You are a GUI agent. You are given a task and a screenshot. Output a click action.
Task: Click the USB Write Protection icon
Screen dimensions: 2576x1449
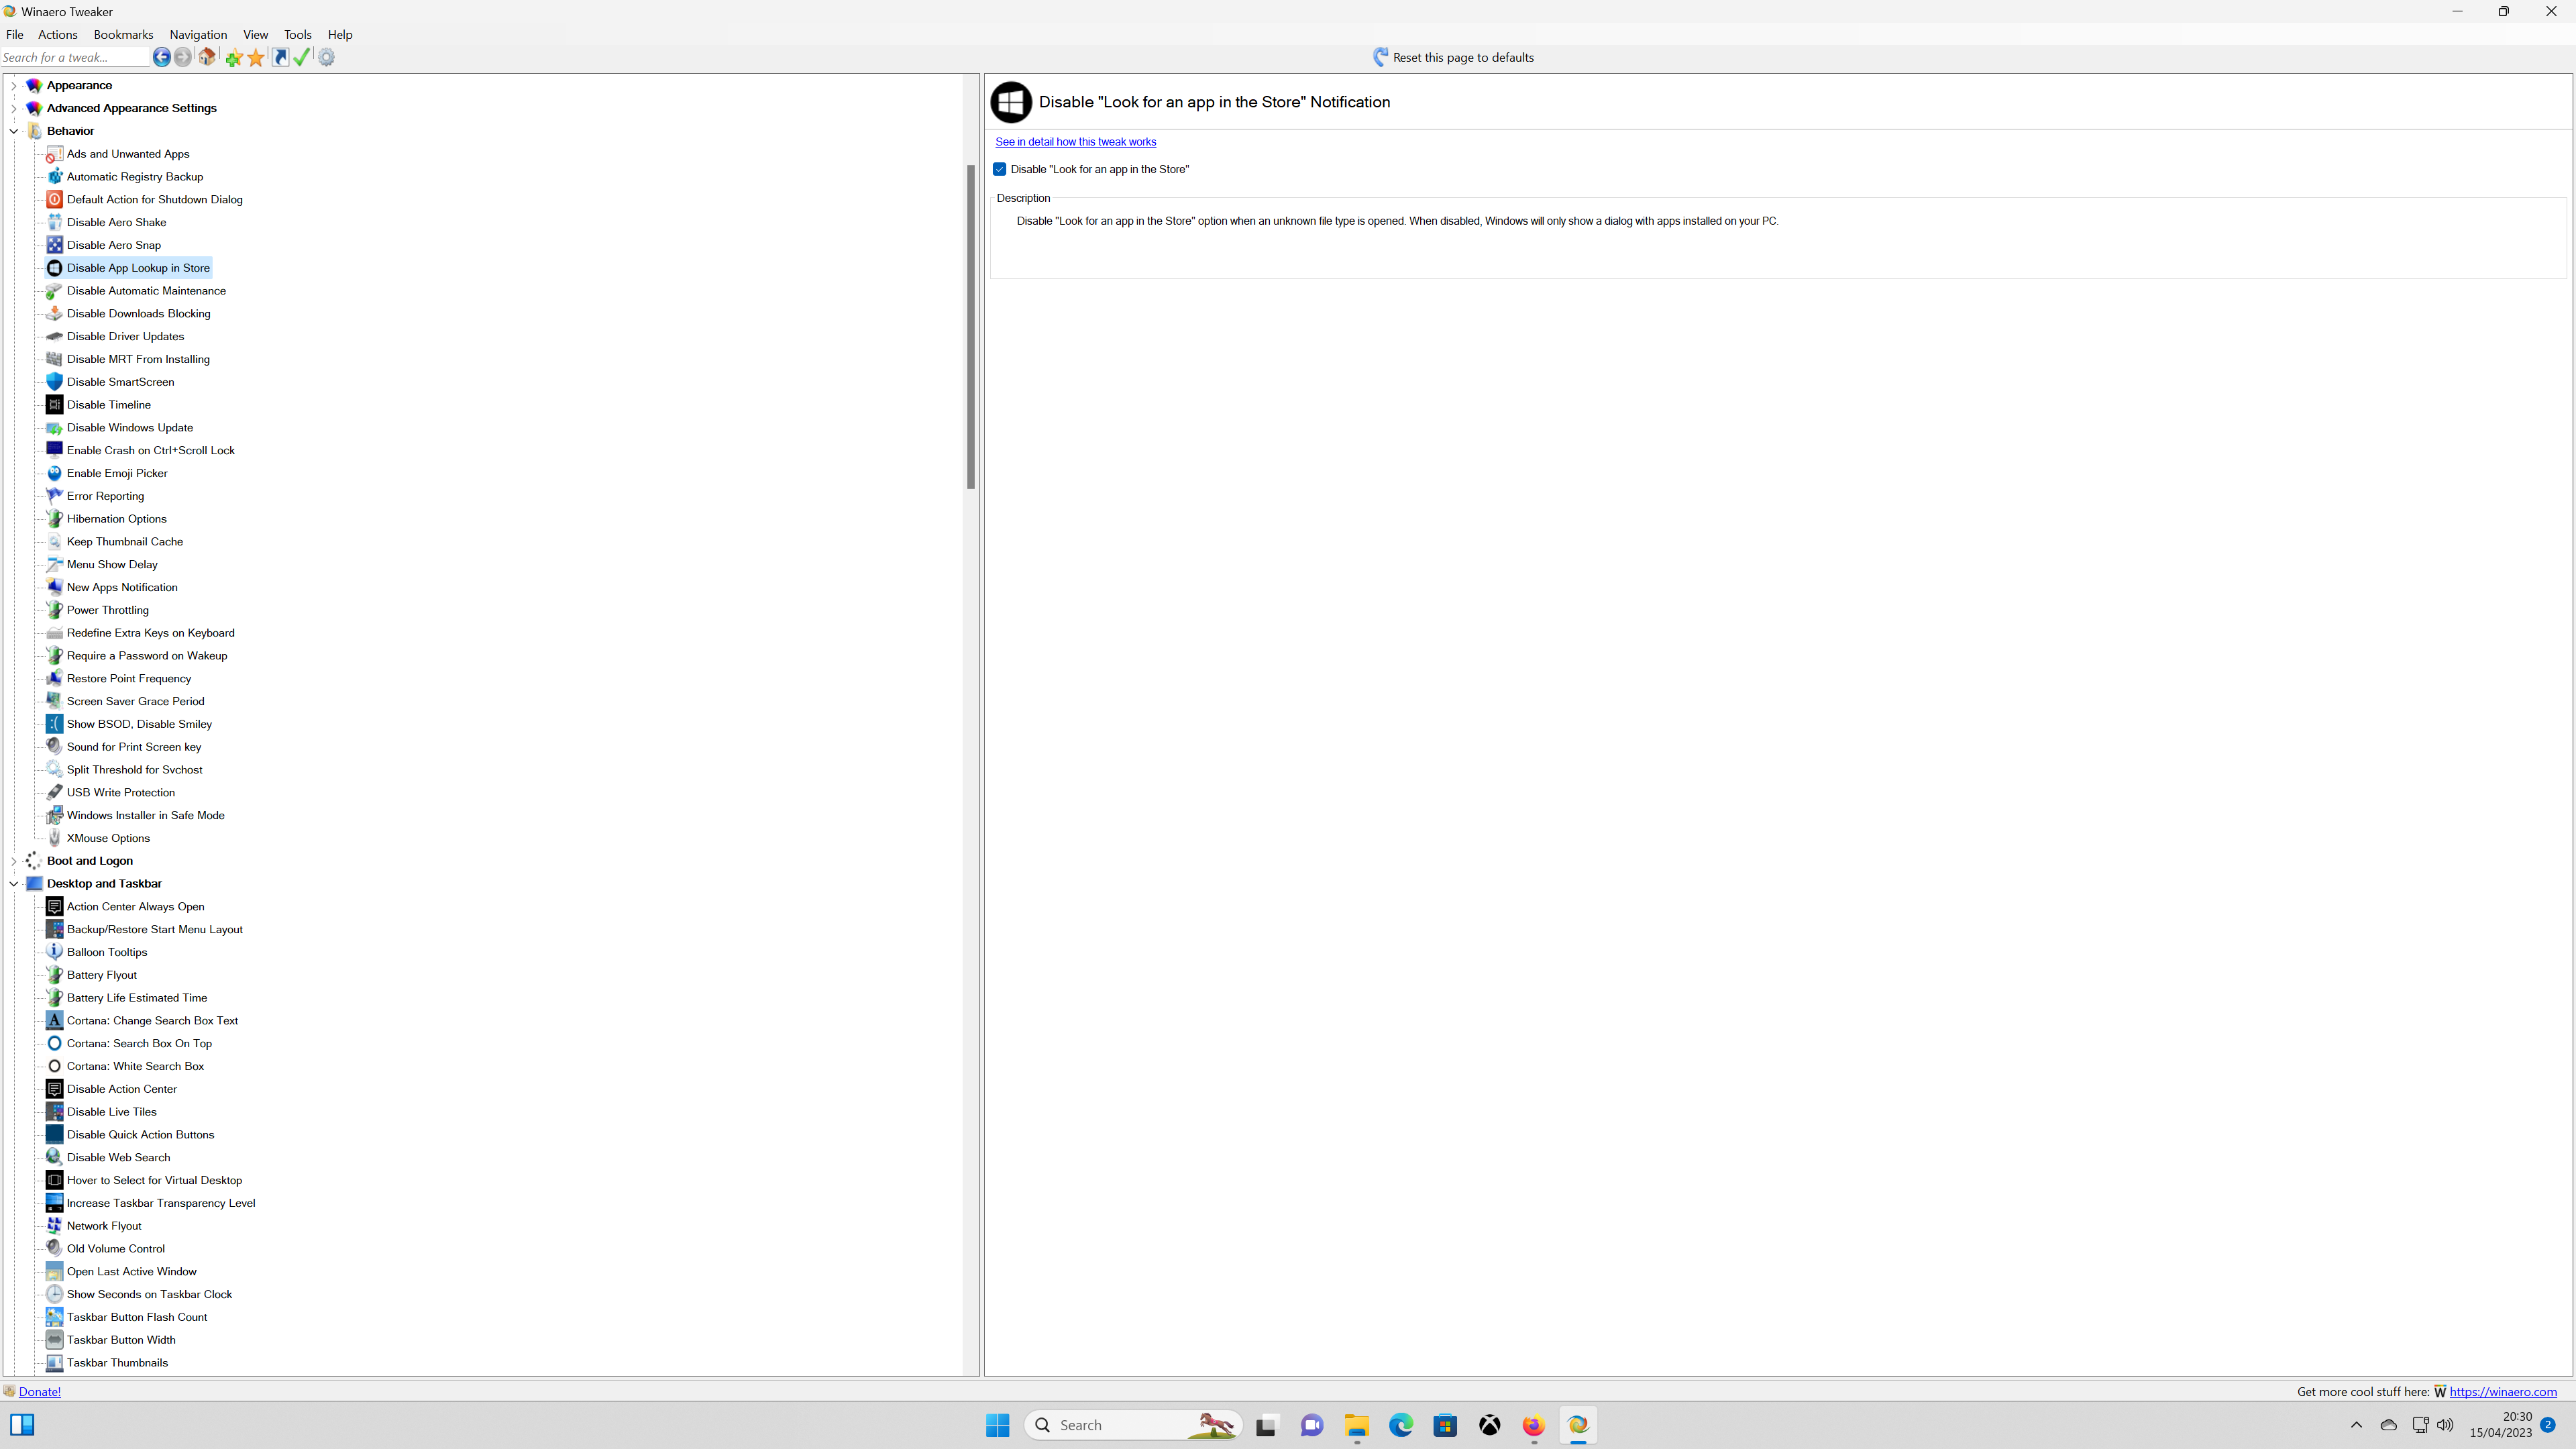click(x=55, y=792)
